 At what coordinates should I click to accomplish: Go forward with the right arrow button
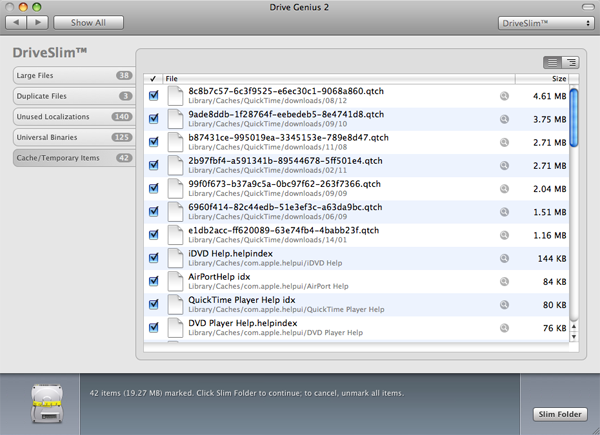click(x=38, y=23)
